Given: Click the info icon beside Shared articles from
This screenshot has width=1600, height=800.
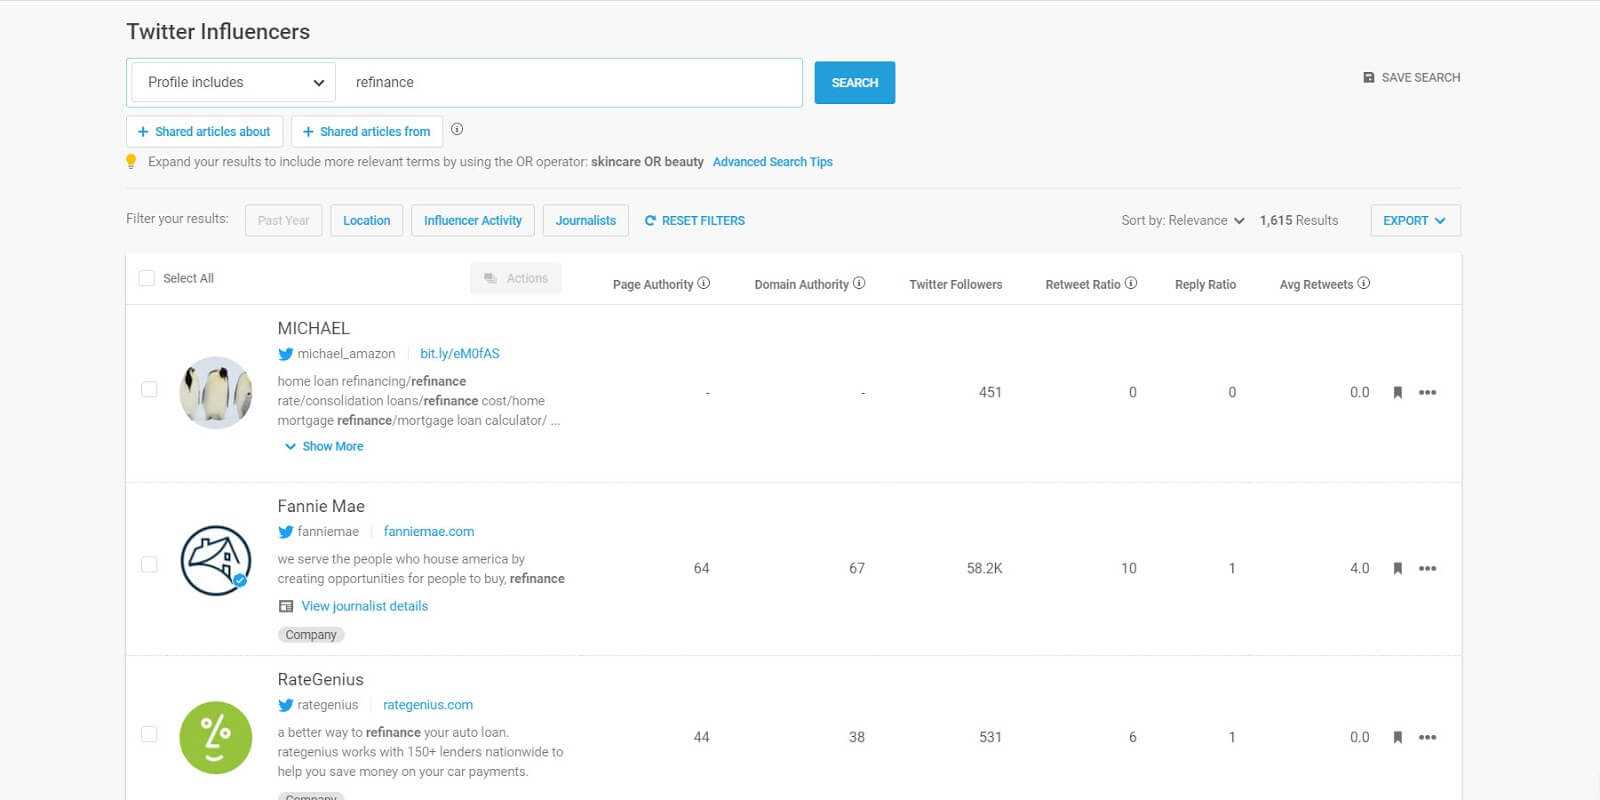Looking at the screenshot, I should (x=457, y=129).
